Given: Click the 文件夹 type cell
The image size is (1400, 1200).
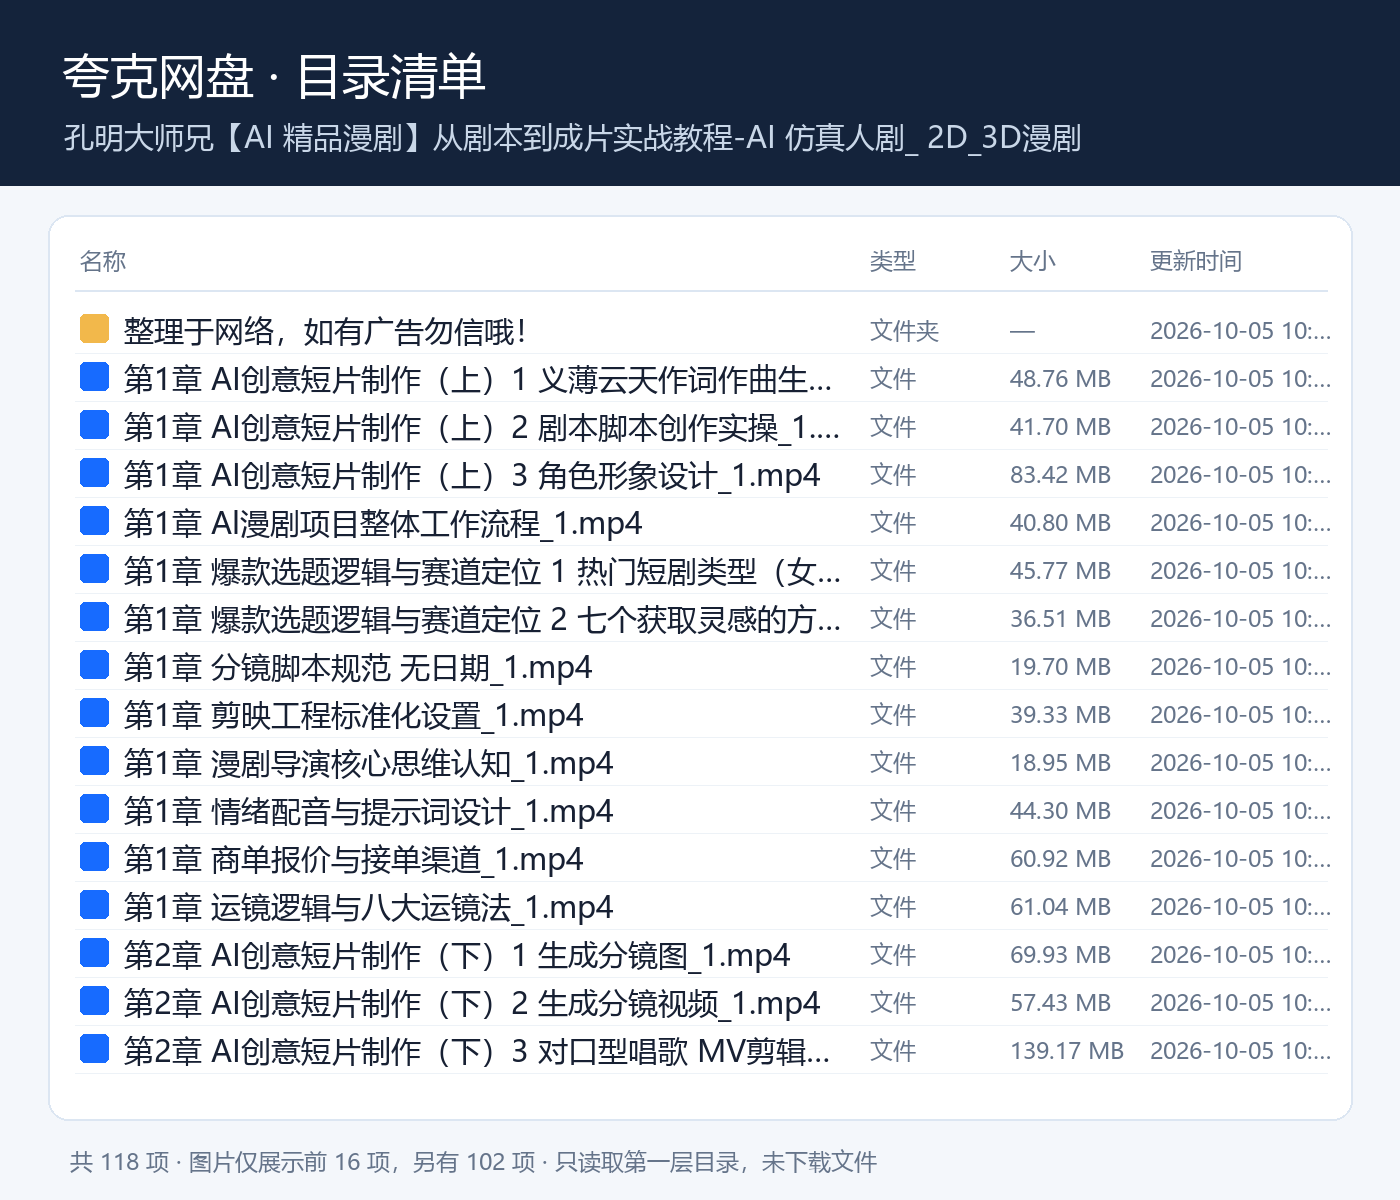Looking at the screenshot, I should (x=905, y=331).
